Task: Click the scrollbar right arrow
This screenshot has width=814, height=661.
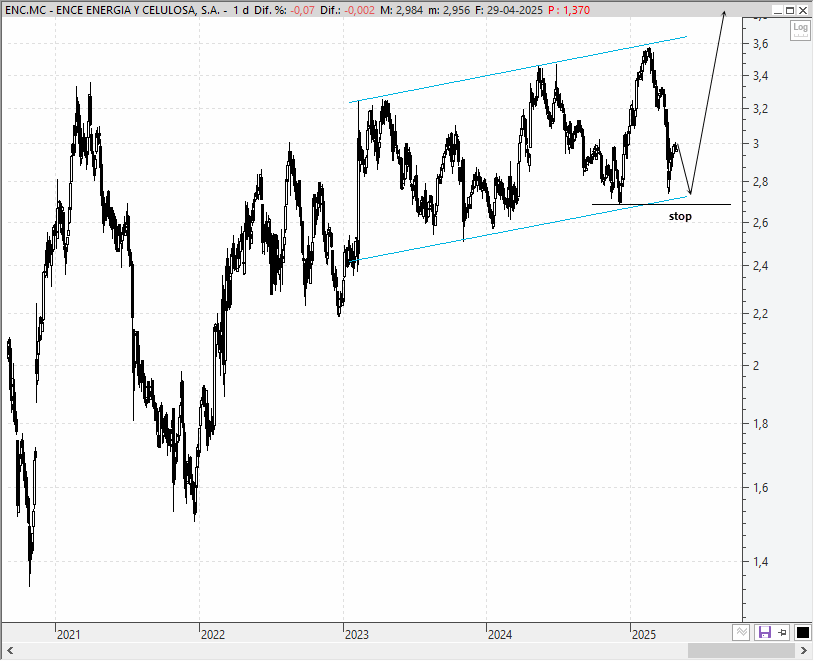Action: 804,650
